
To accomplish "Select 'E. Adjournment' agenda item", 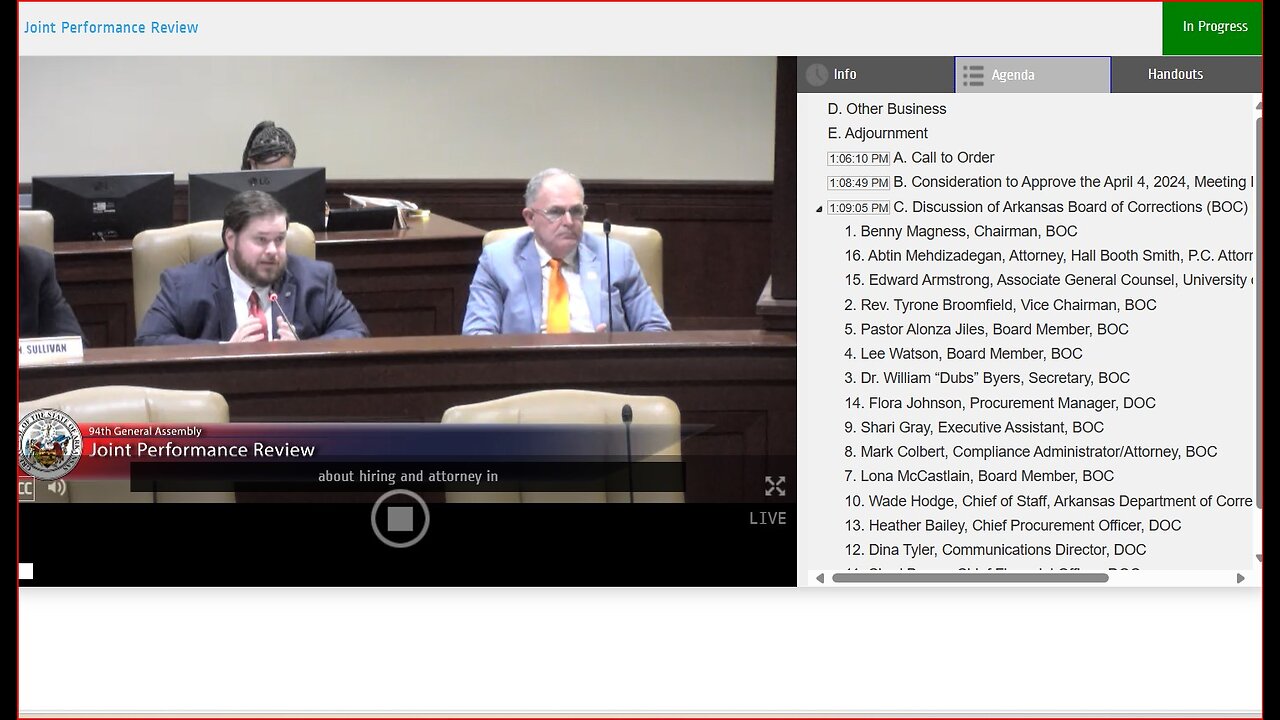I will pos(878,133).
